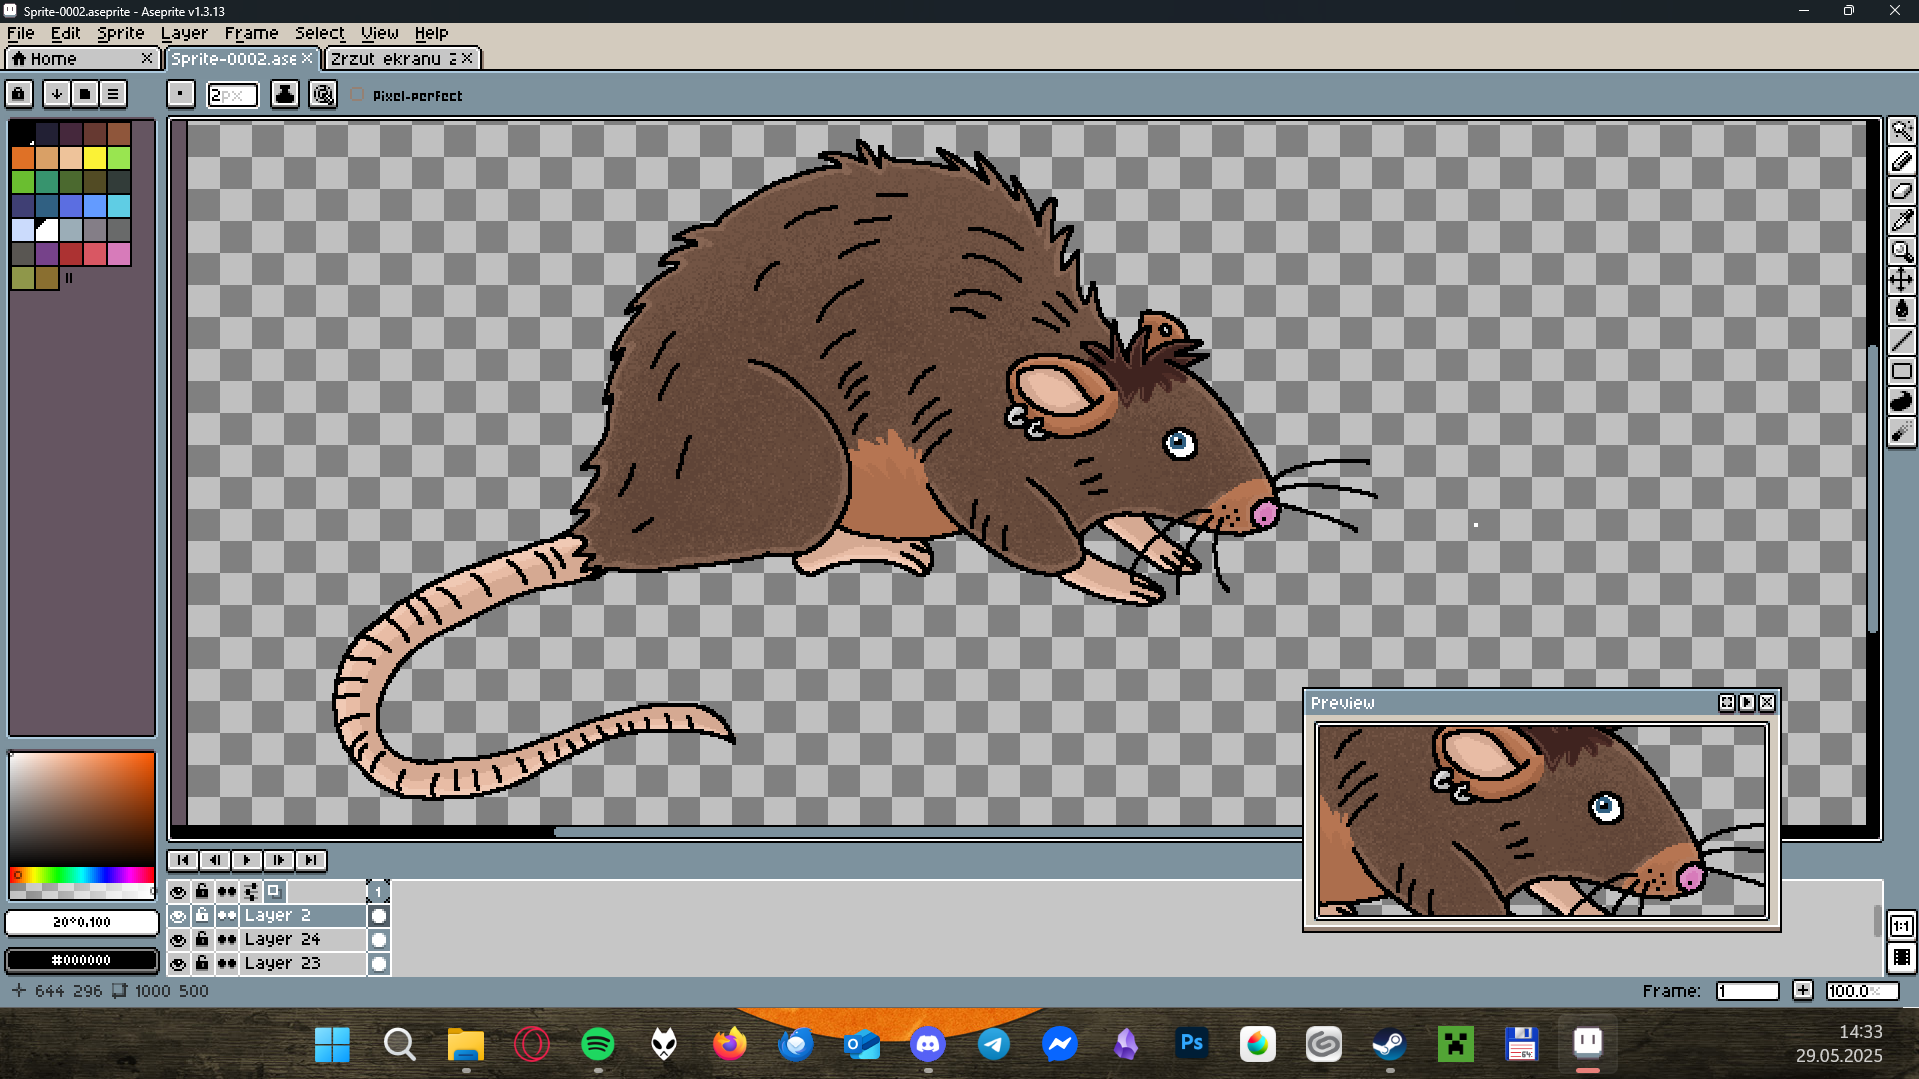
Task: Select the Line tool
Action: click(1901, 341)
